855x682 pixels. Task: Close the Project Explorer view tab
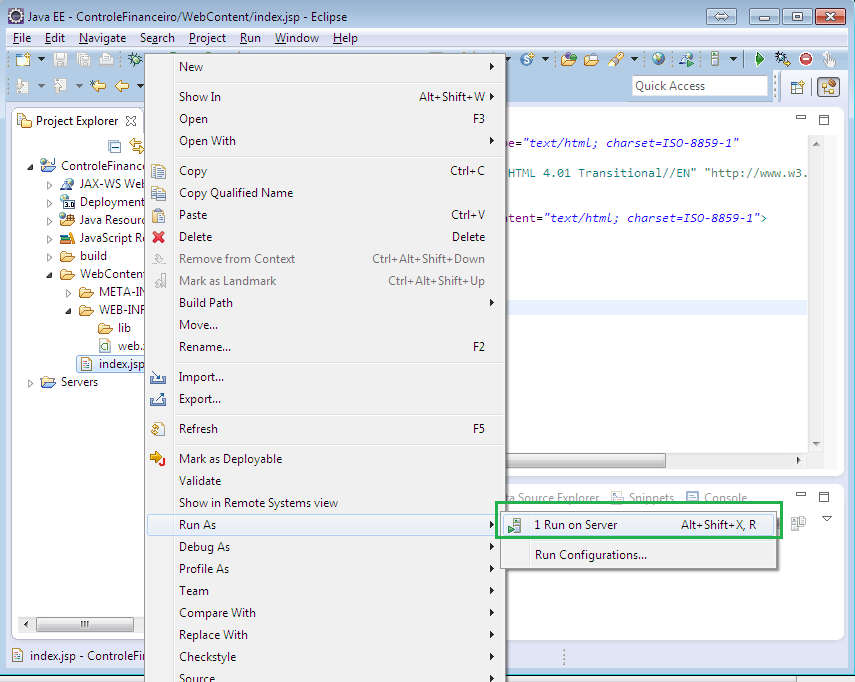click(131, 120)
